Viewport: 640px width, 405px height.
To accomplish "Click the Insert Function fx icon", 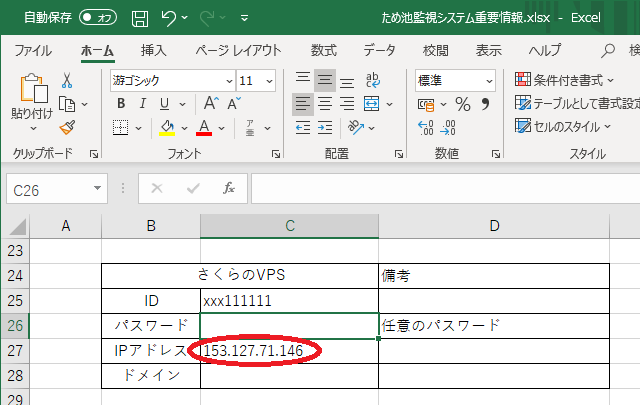I will tap(229, 187).
